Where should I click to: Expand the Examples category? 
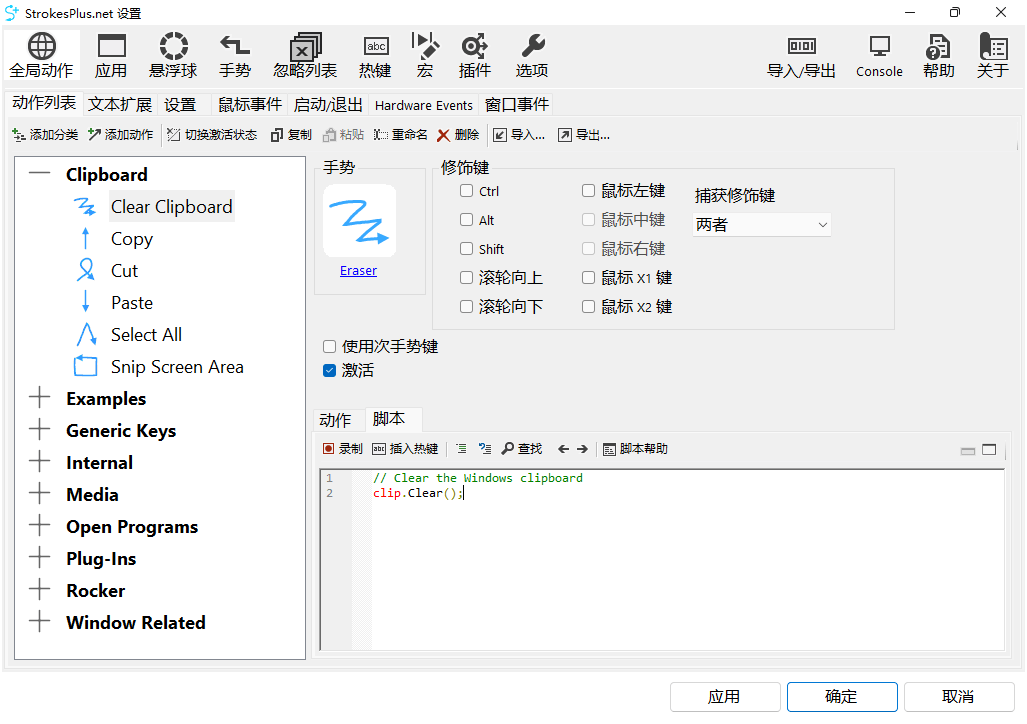[x=40, y=399]
